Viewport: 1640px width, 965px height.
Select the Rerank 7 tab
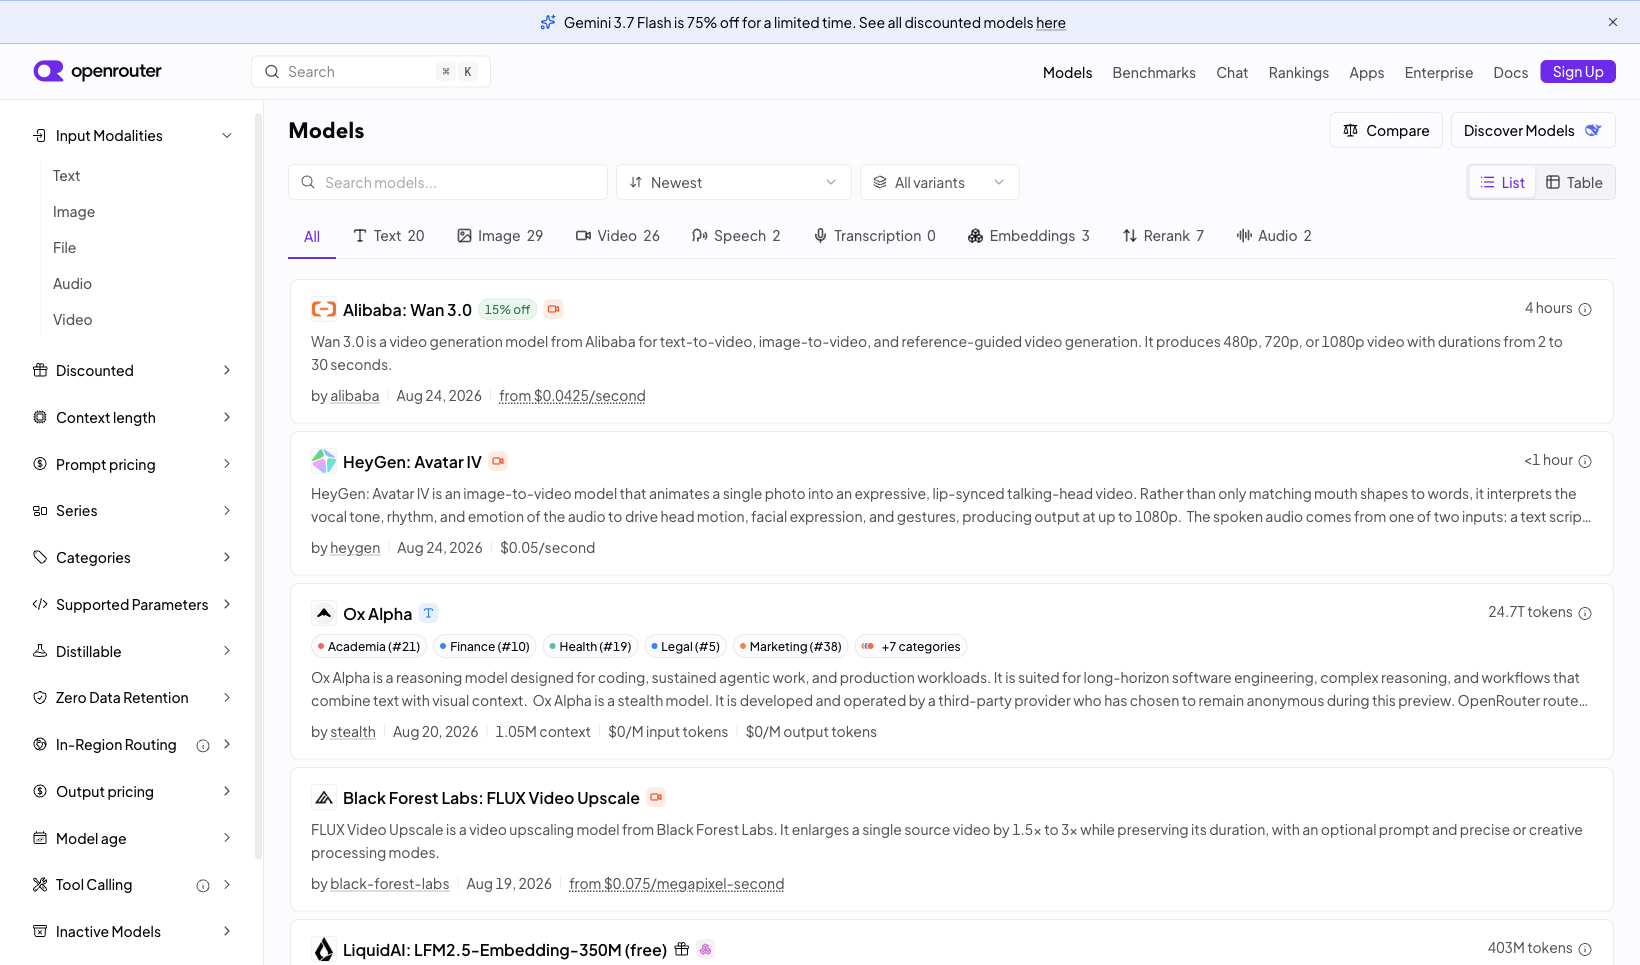1163,236
